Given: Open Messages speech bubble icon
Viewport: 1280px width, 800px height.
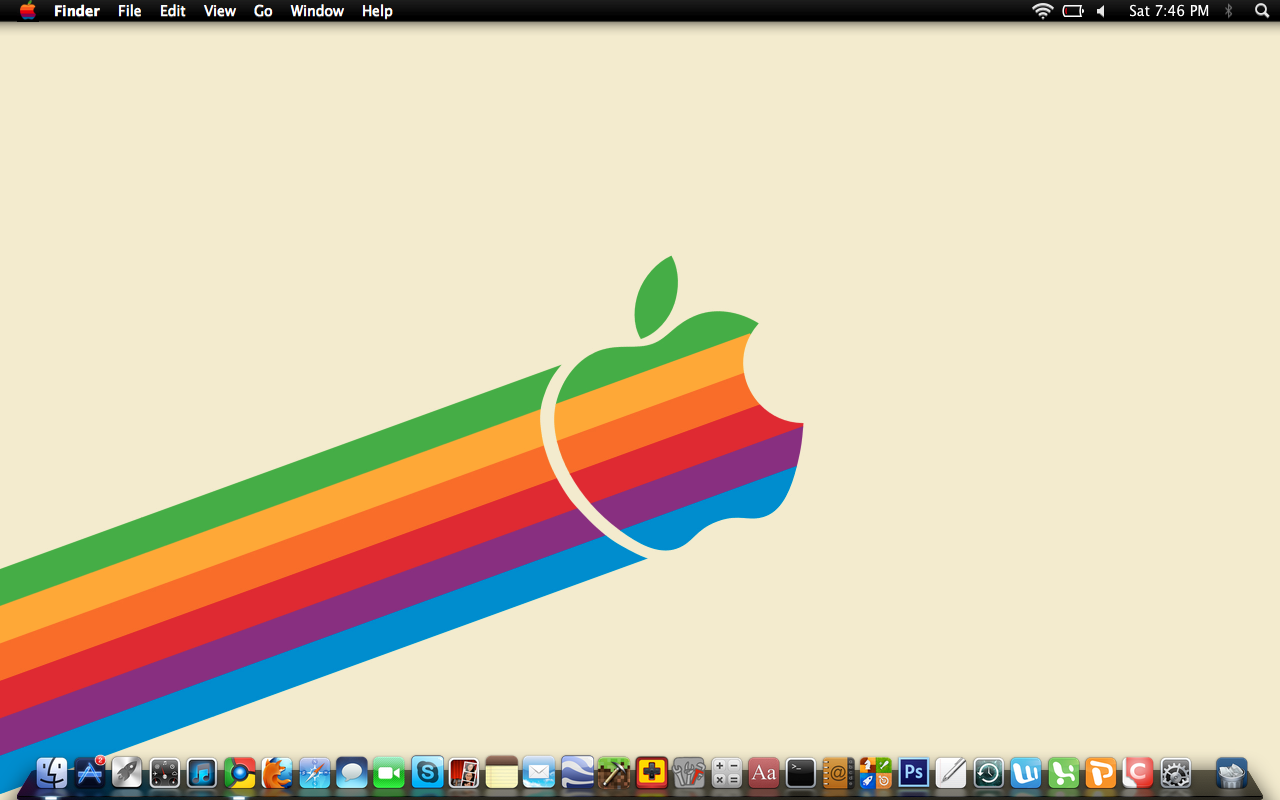Looking at the screenshot, I should tap(352, 773).
